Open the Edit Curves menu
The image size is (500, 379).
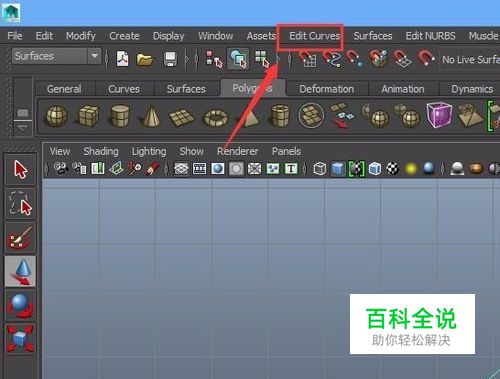314,36
